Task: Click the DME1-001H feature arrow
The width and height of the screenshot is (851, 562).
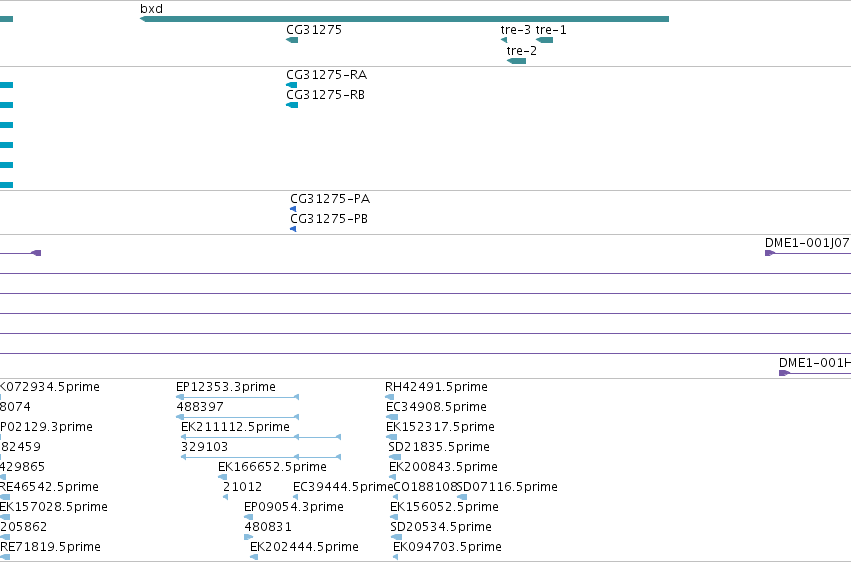Action: point(784,373)
